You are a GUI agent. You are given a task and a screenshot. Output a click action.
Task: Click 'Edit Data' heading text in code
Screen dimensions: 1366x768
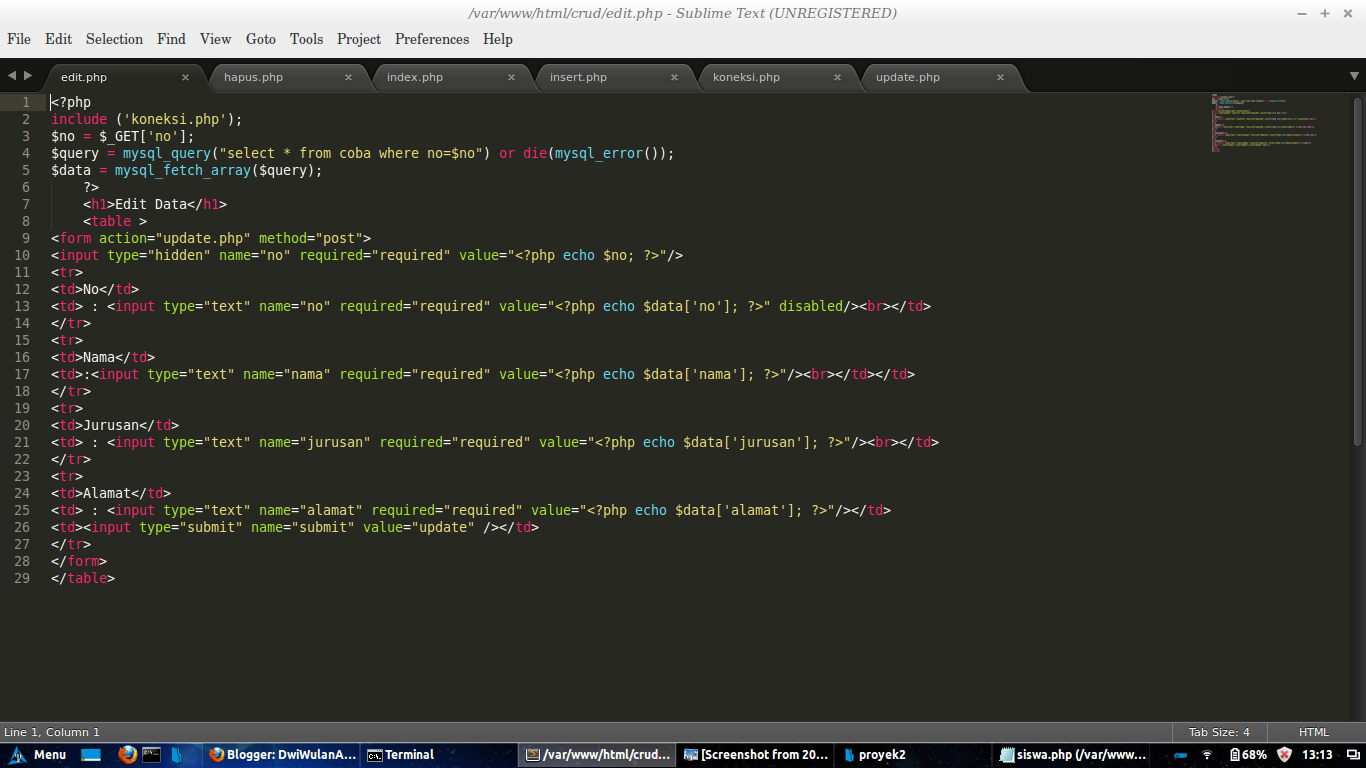point(151,204)
